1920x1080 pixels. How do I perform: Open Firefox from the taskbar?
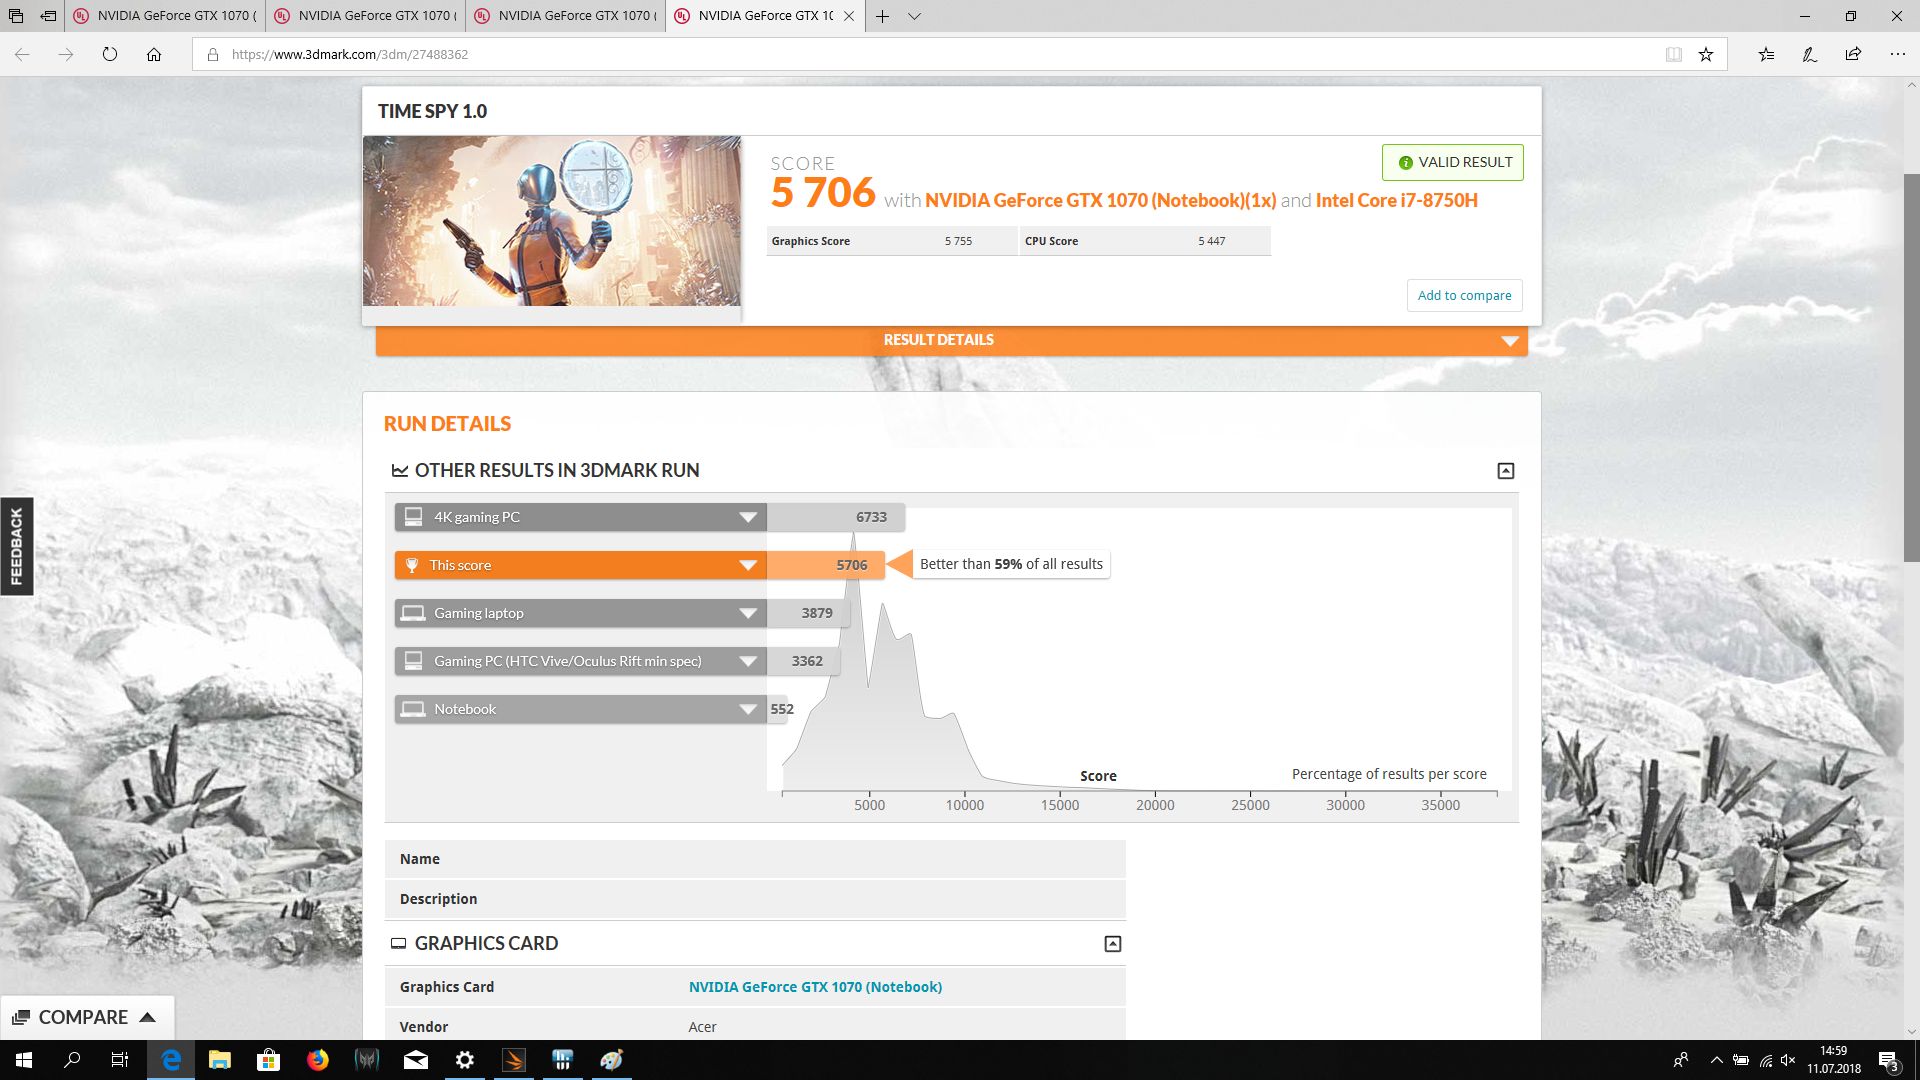pos(318,1059)
